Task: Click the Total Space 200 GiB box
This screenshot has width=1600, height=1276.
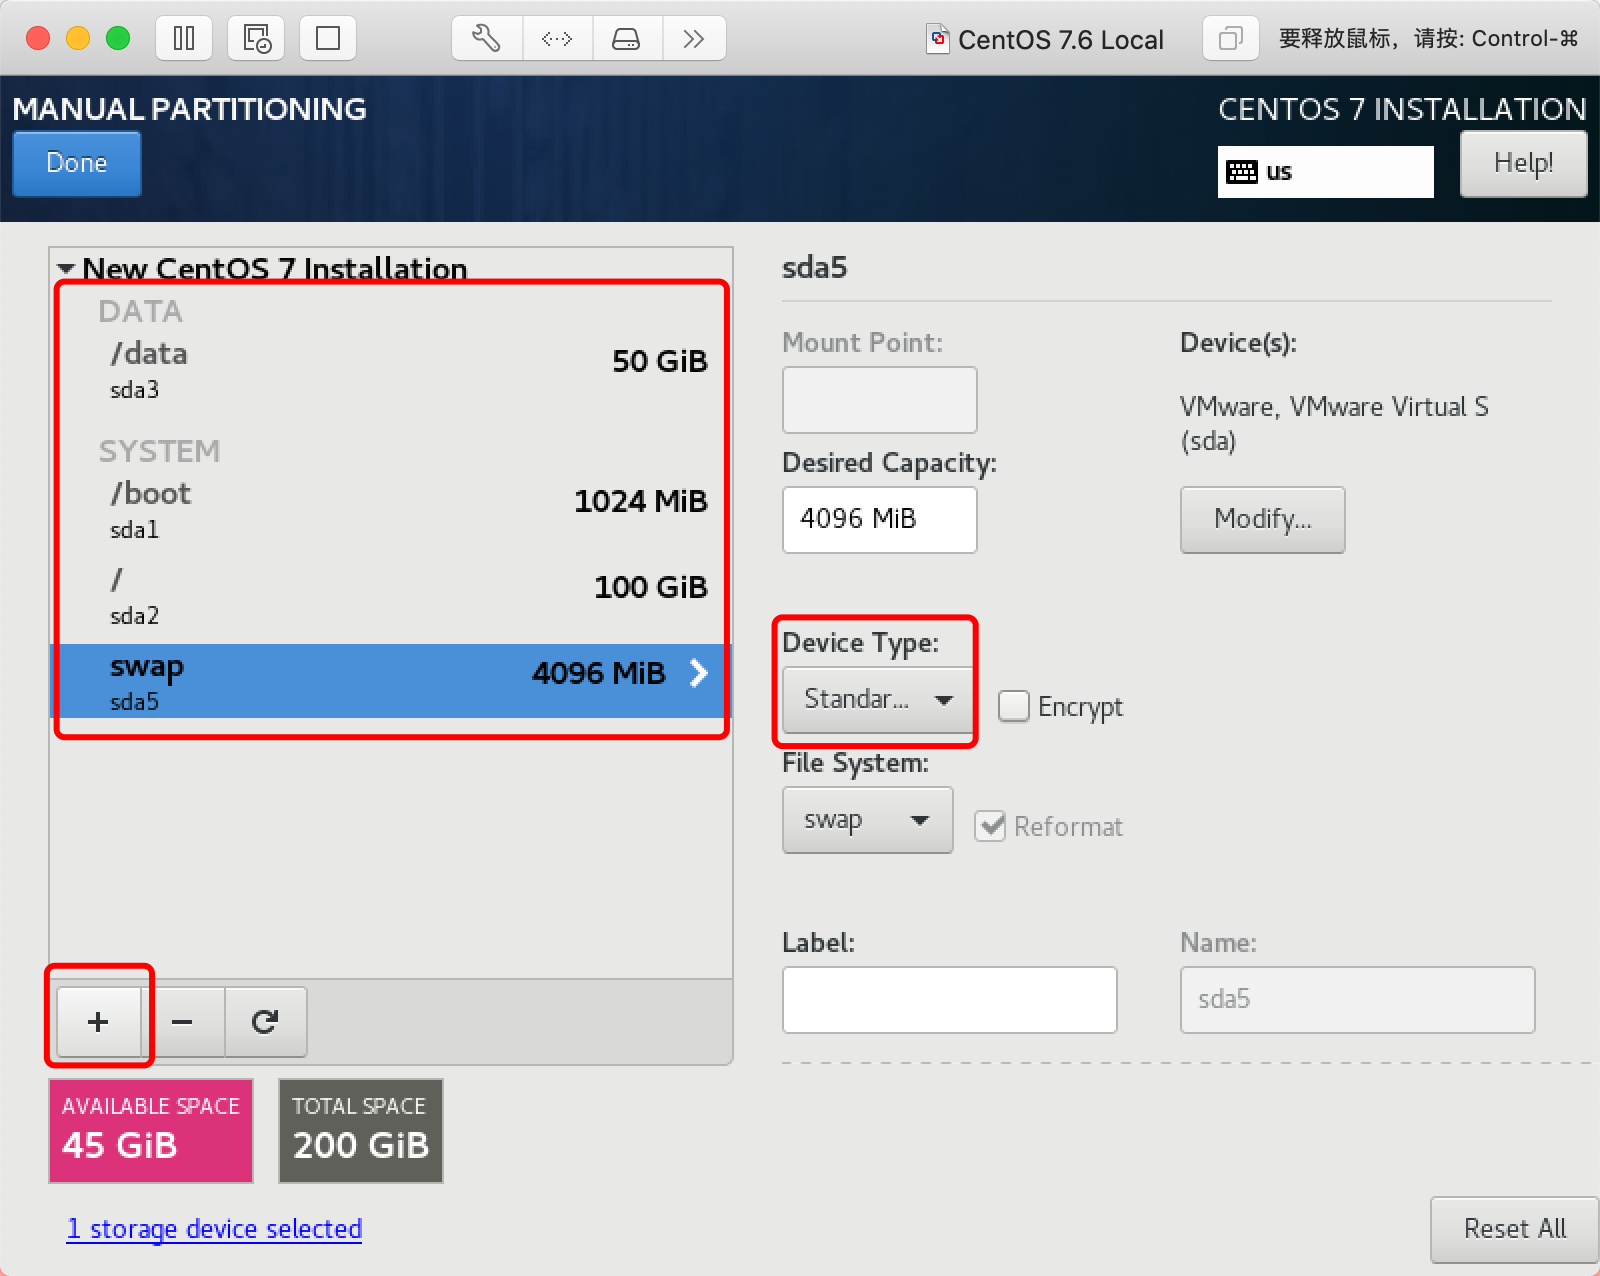Action: point(360,1130)
